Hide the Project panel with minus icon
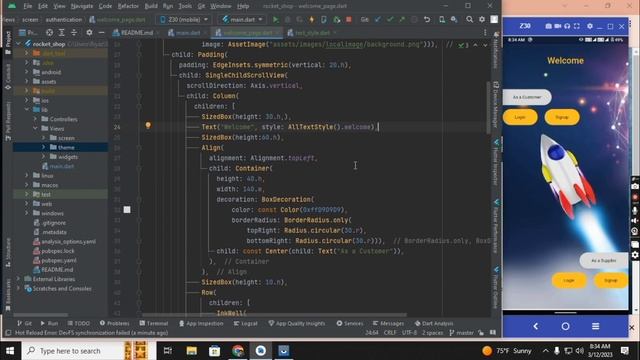 click(x=101, y=32)
